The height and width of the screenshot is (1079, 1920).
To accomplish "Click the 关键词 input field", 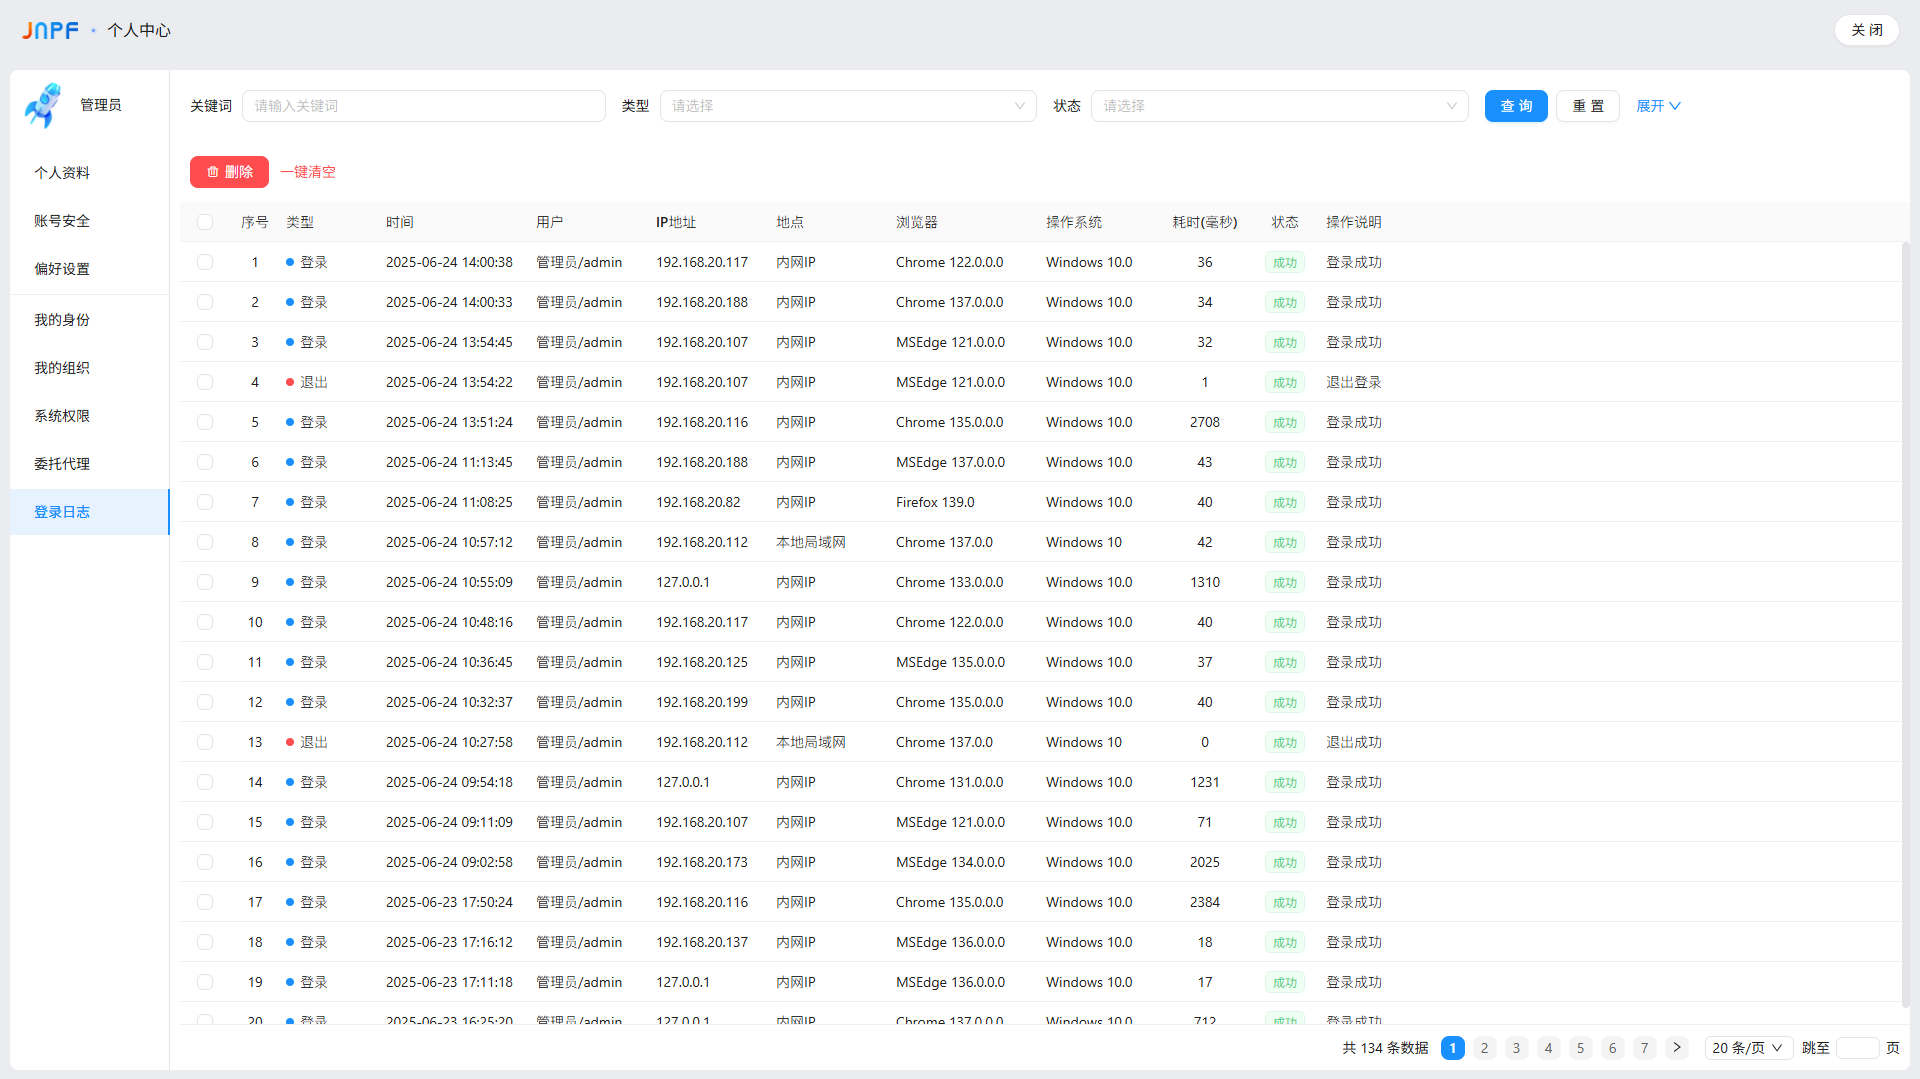I will tap(423, 106).
